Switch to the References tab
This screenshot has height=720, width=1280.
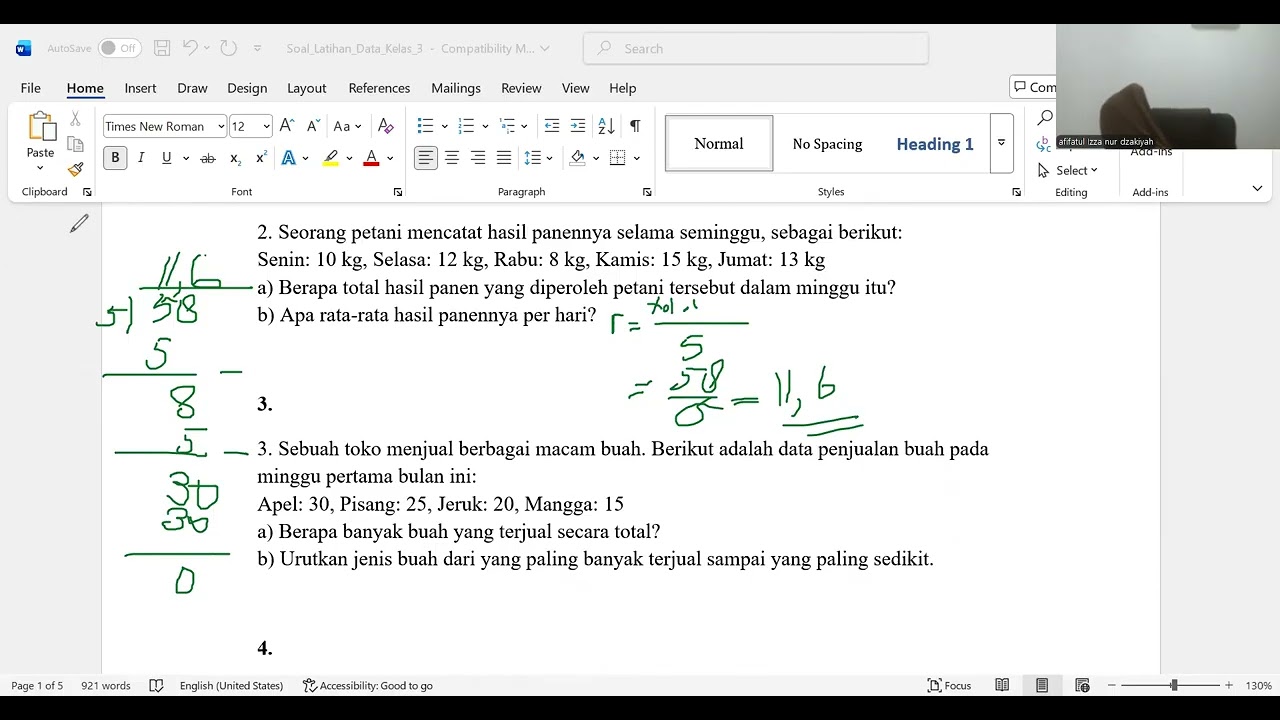(x=379, y=88)
